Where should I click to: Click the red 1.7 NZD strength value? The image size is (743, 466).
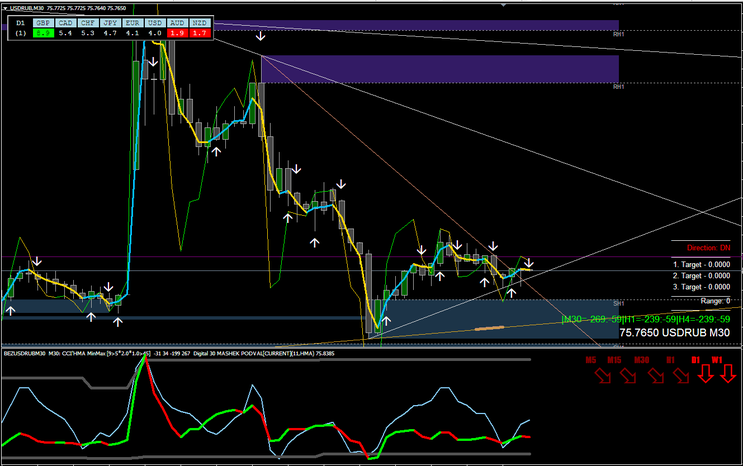[x=199, y=33]
